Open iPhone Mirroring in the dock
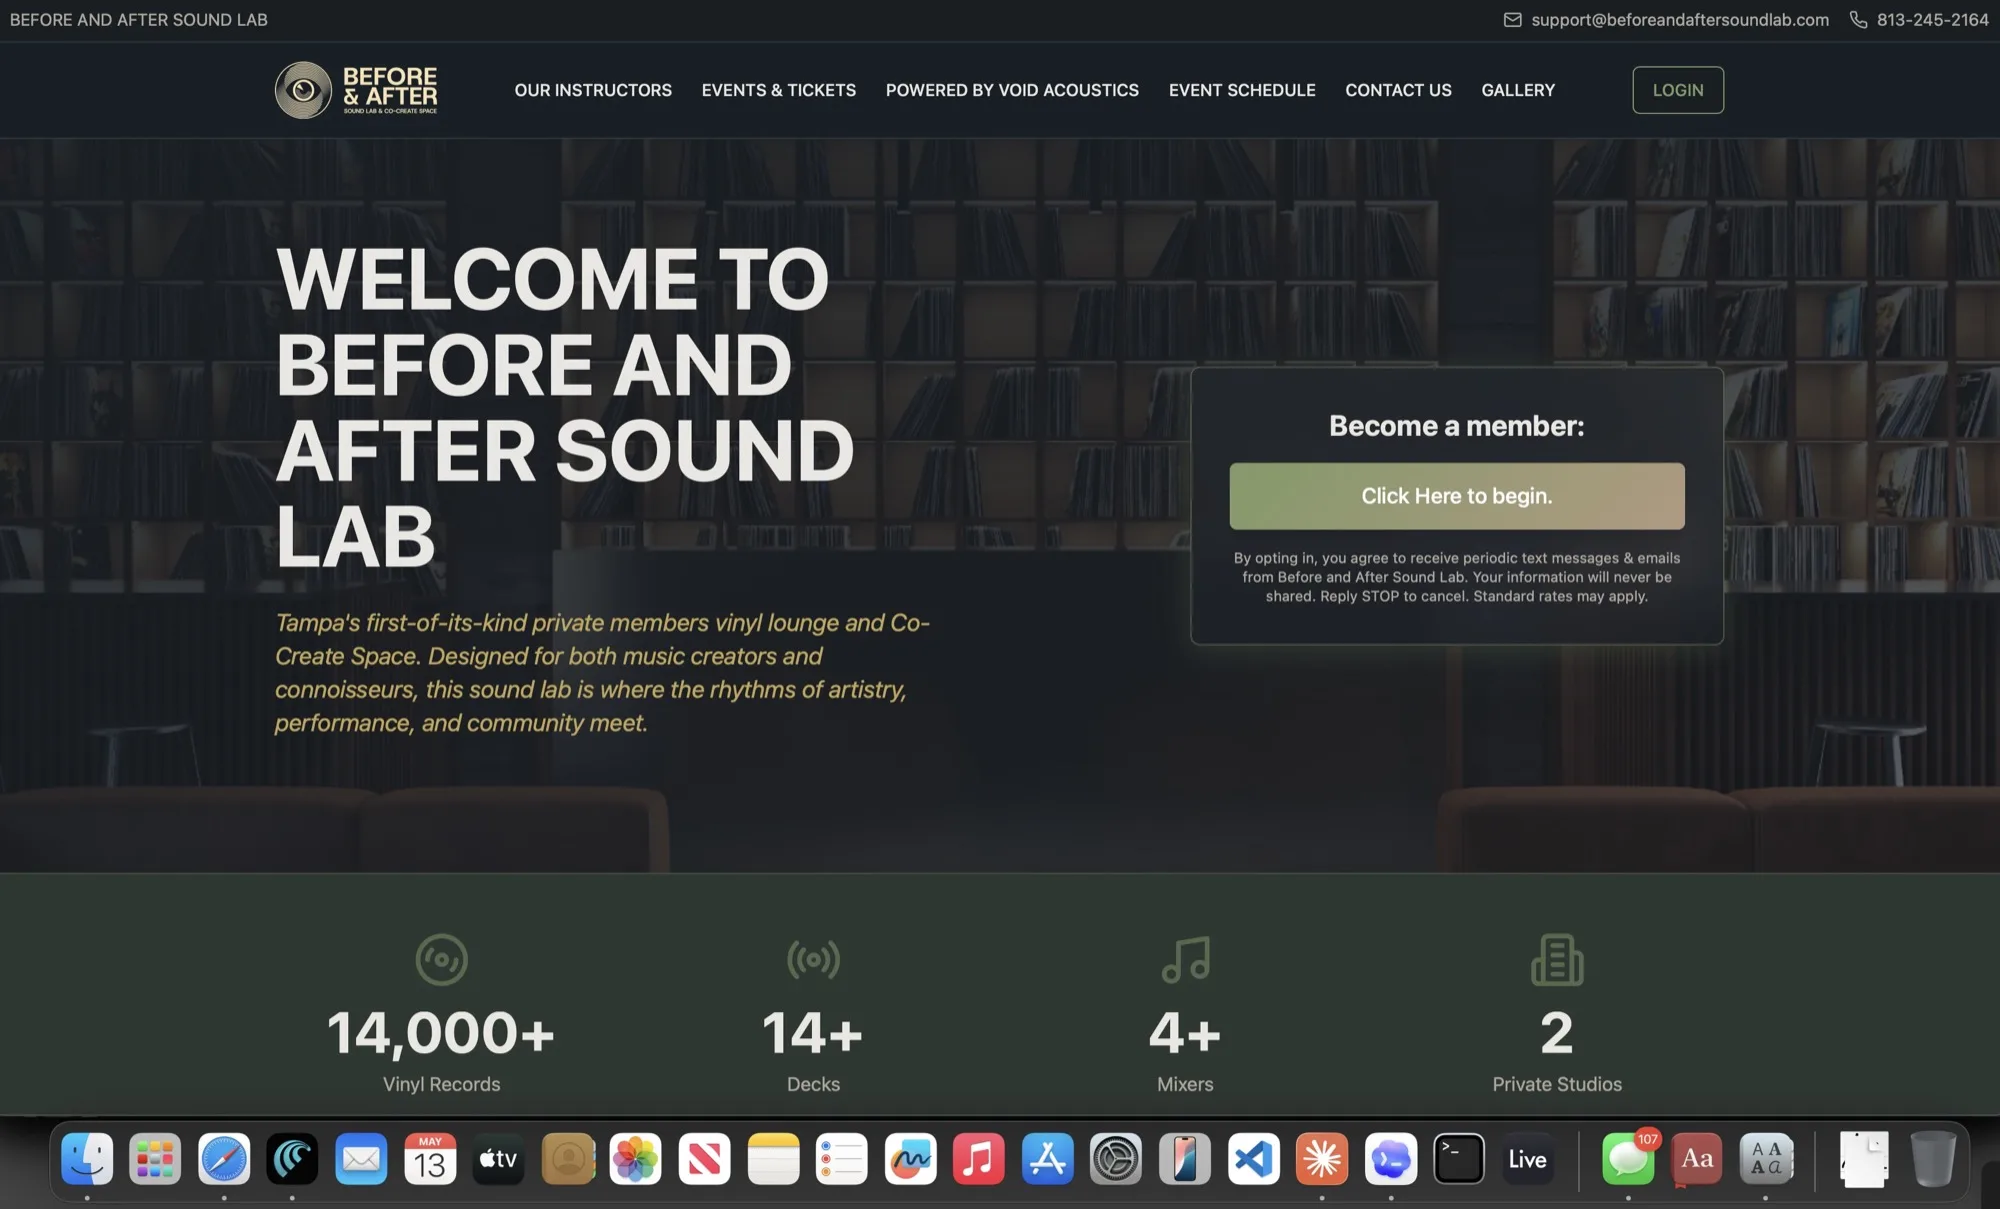2000x1209 pixels. coord(1185,1159)
